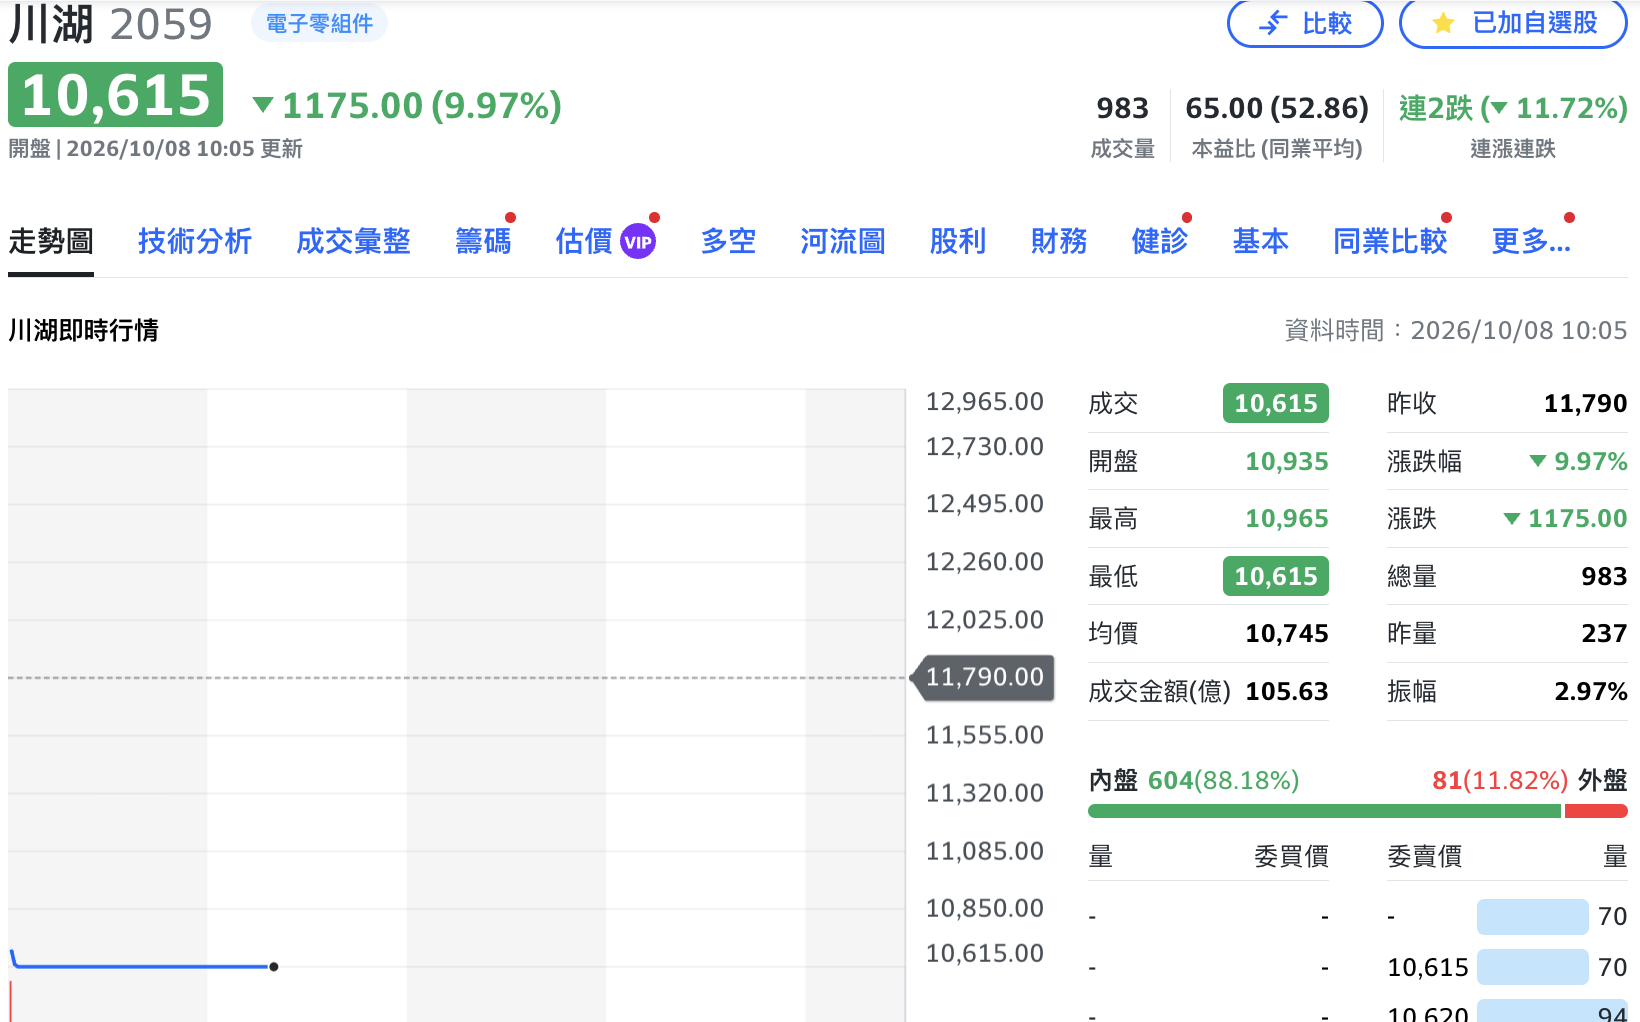The image size is (1640, 1022).
Task: Click the 川湖即時行情 heading
Action: pyautogui.click(x=84, y=330)
